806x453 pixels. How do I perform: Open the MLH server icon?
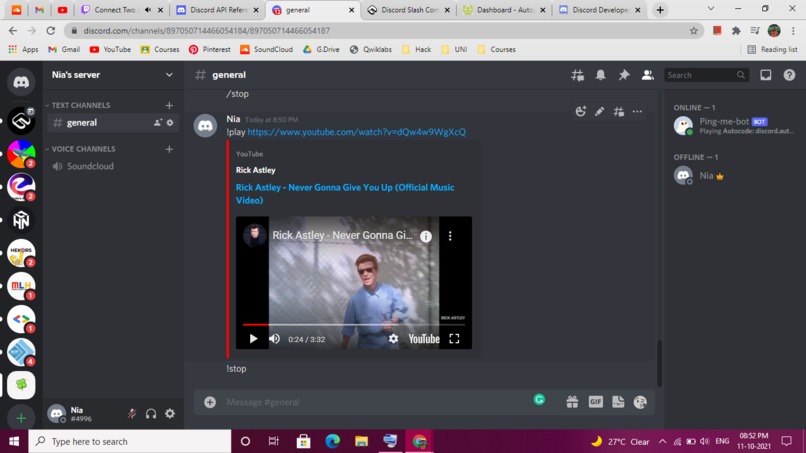[21, 286]
